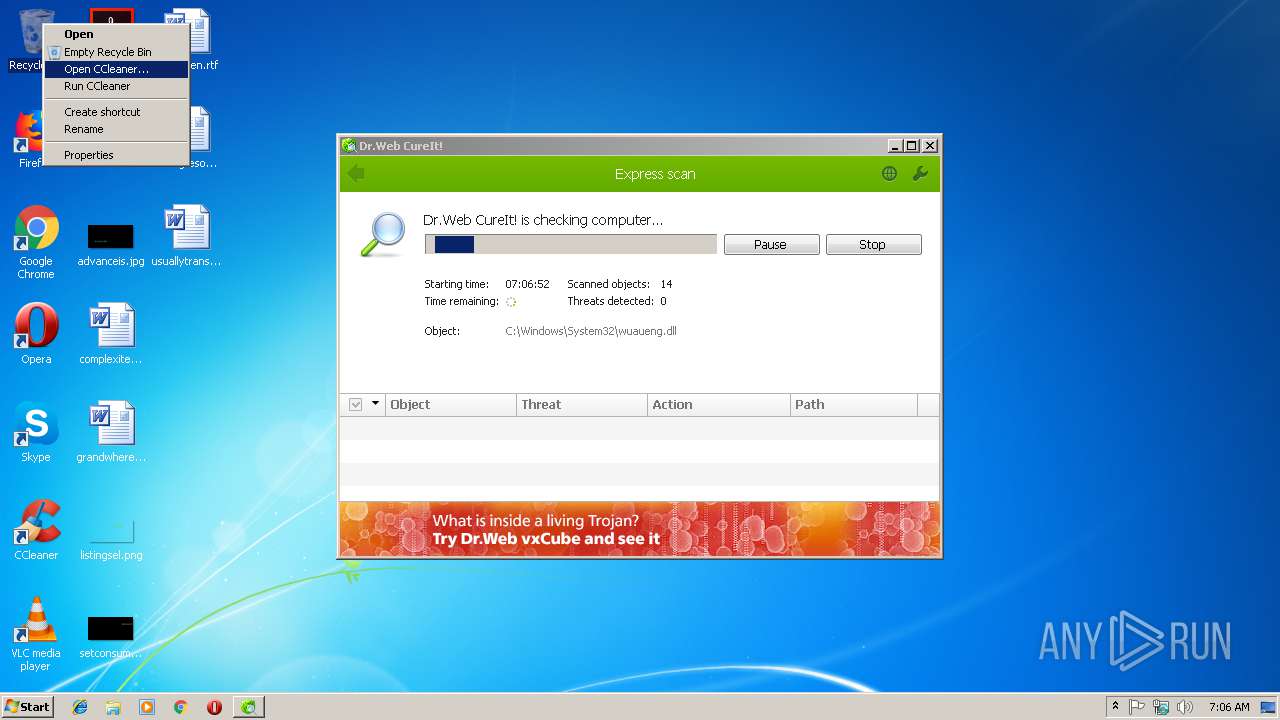Image resolution: width=1280 pixels, height=720 pixels.
Task: Select the usuallytrans… Word document icon
Action: (x=187, y=236)
